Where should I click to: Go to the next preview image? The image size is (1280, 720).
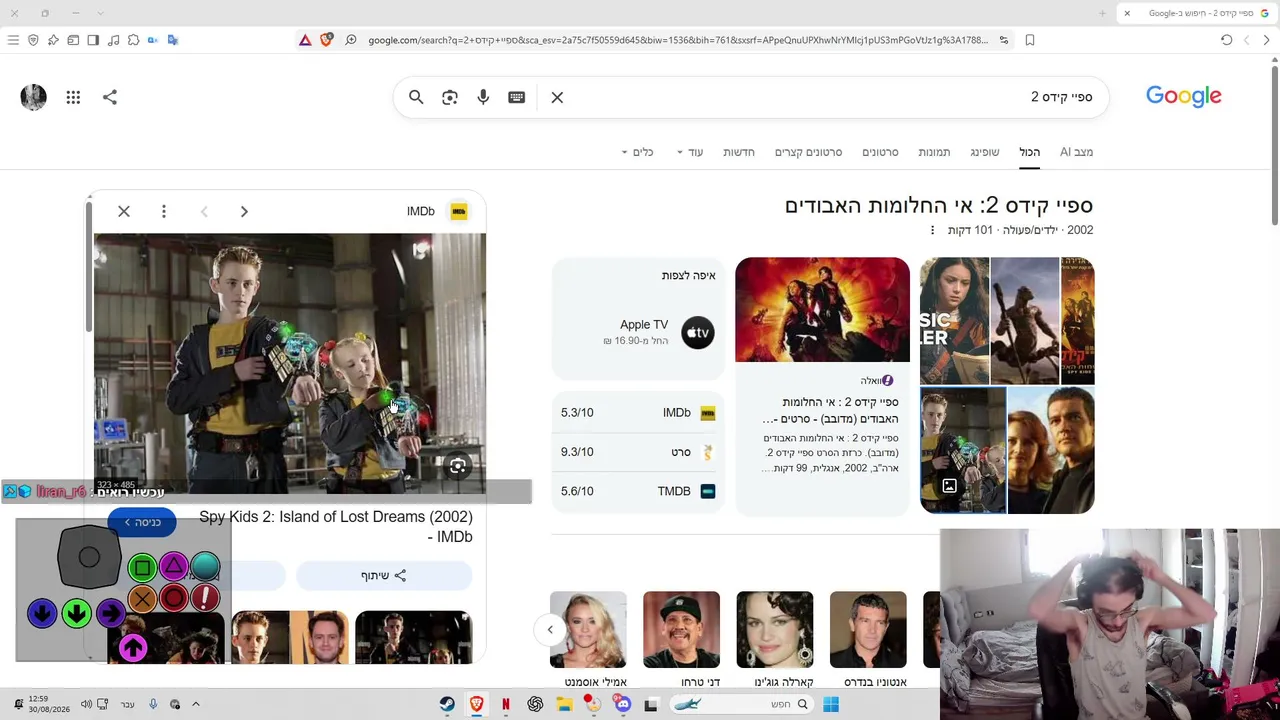(x=244, y=211)
